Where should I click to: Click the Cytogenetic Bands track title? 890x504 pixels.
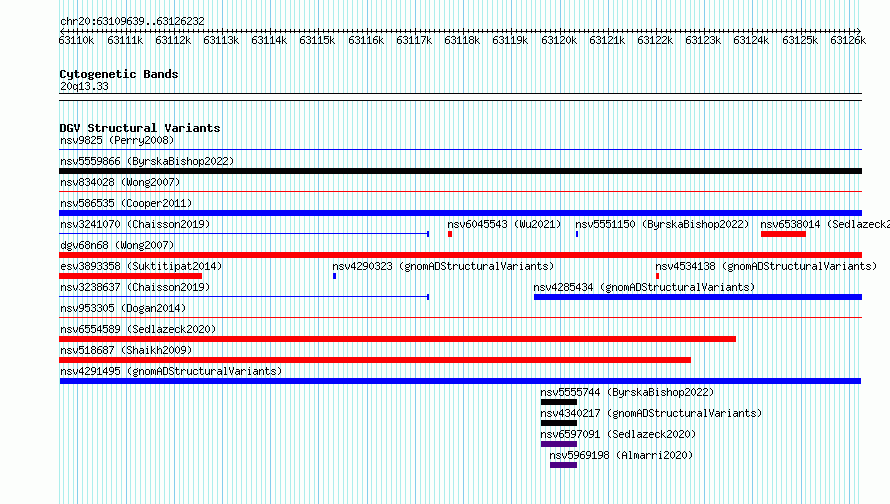coord(119,74)
